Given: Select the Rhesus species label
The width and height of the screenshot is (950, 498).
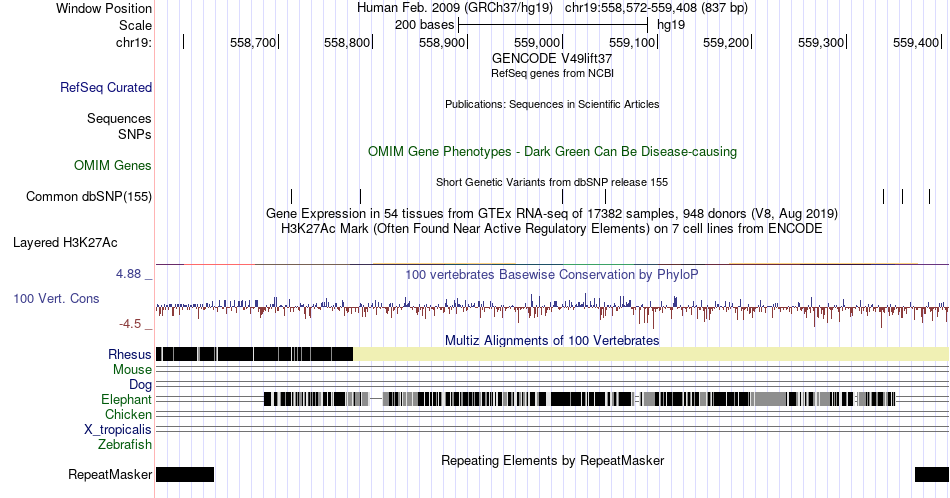Looking at the screenshot, I should point(130,355).
